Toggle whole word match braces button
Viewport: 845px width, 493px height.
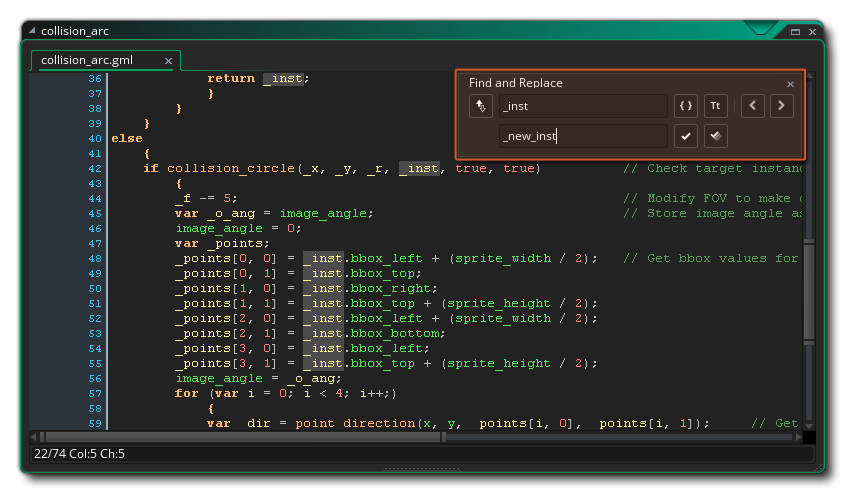(685, 106)
